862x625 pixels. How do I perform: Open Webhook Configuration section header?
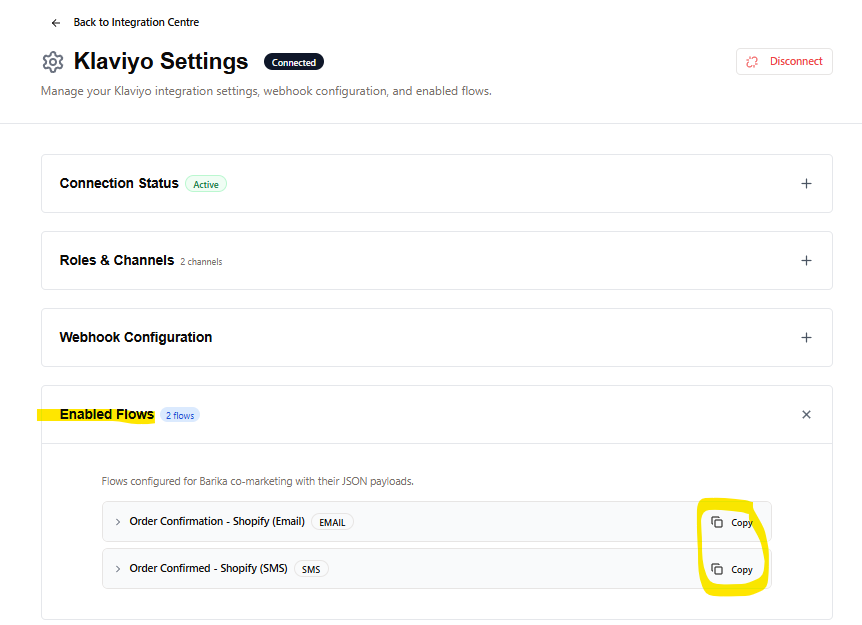(436, 338)
